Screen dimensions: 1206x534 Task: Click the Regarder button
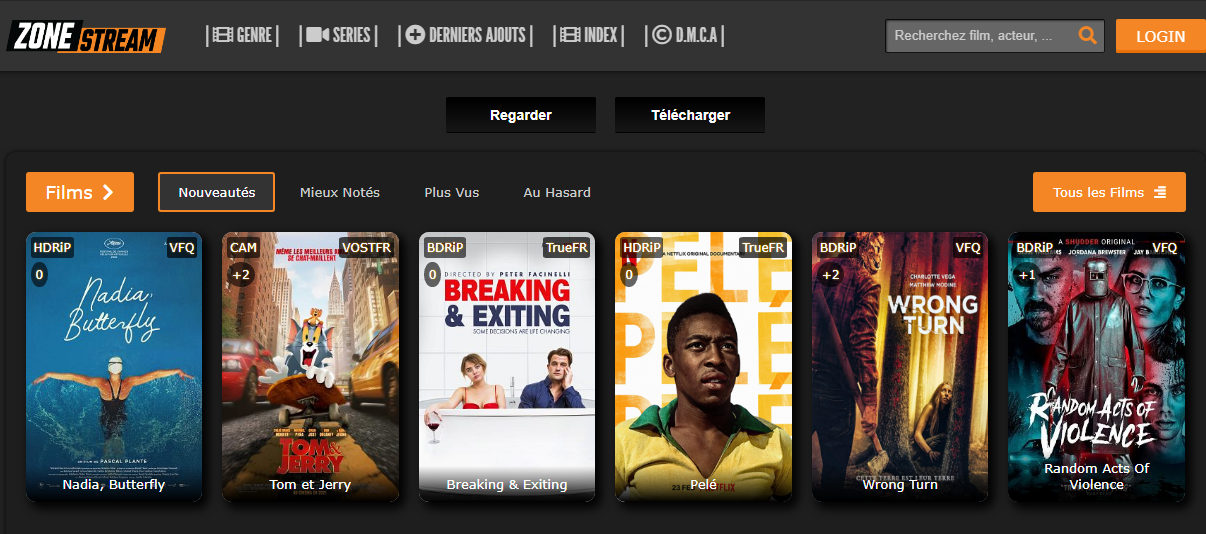click(521, 115)
